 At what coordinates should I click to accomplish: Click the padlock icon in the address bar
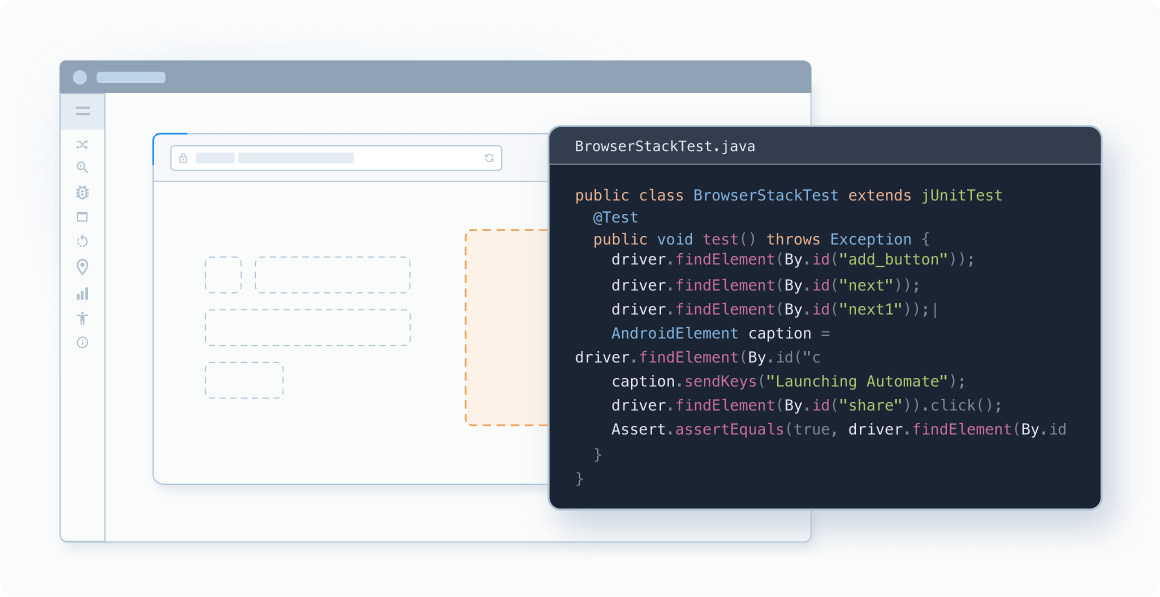185,158
